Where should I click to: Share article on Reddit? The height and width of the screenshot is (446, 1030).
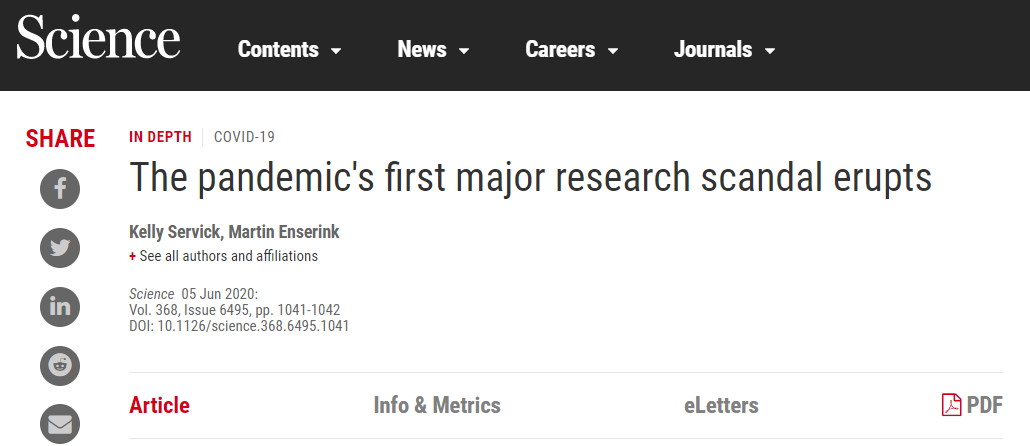pos(60,365)
